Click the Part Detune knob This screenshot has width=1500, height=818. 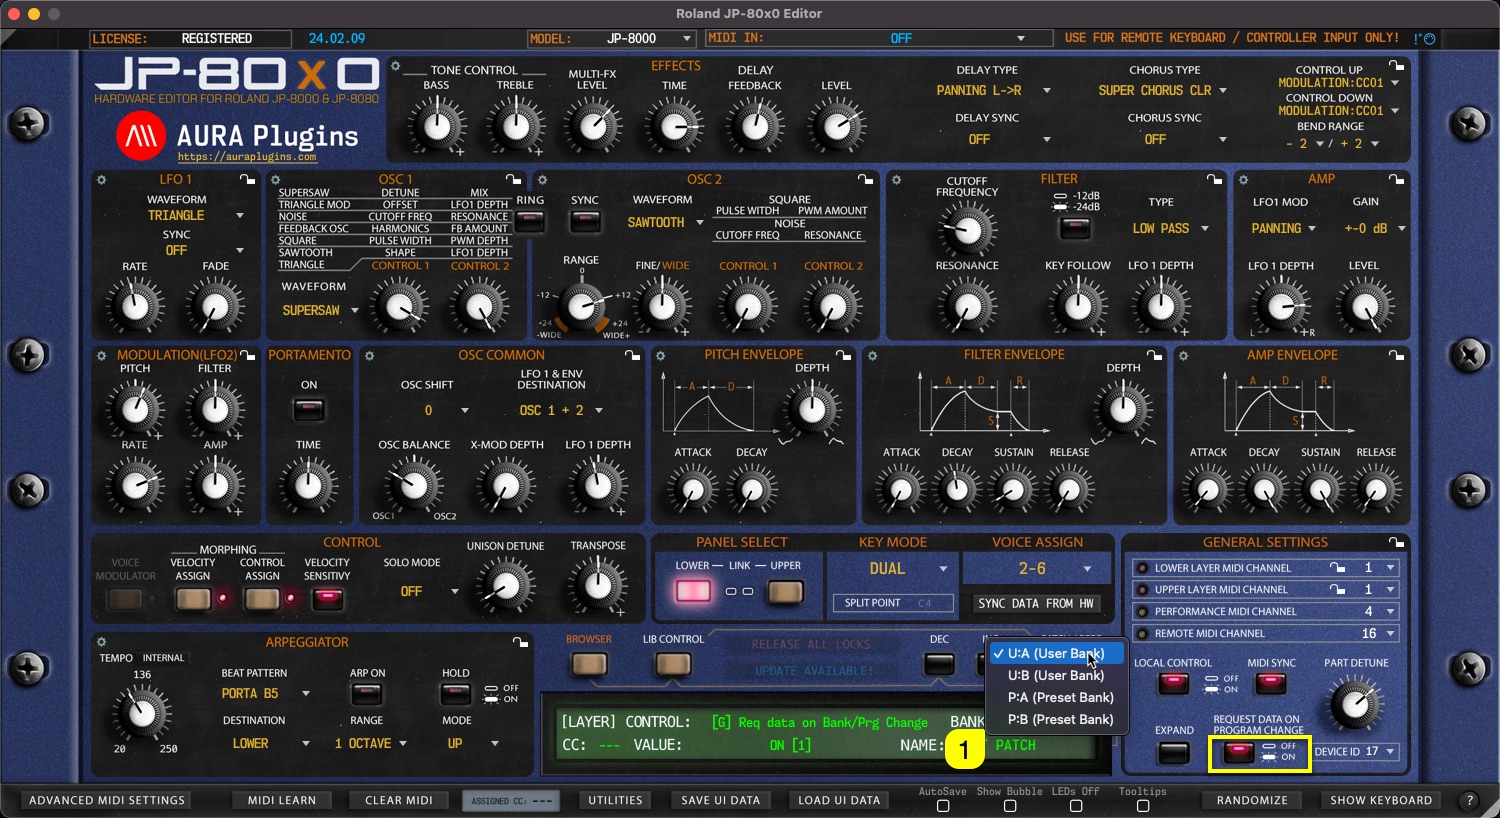pyautogui.click(x=1355, y=703)
